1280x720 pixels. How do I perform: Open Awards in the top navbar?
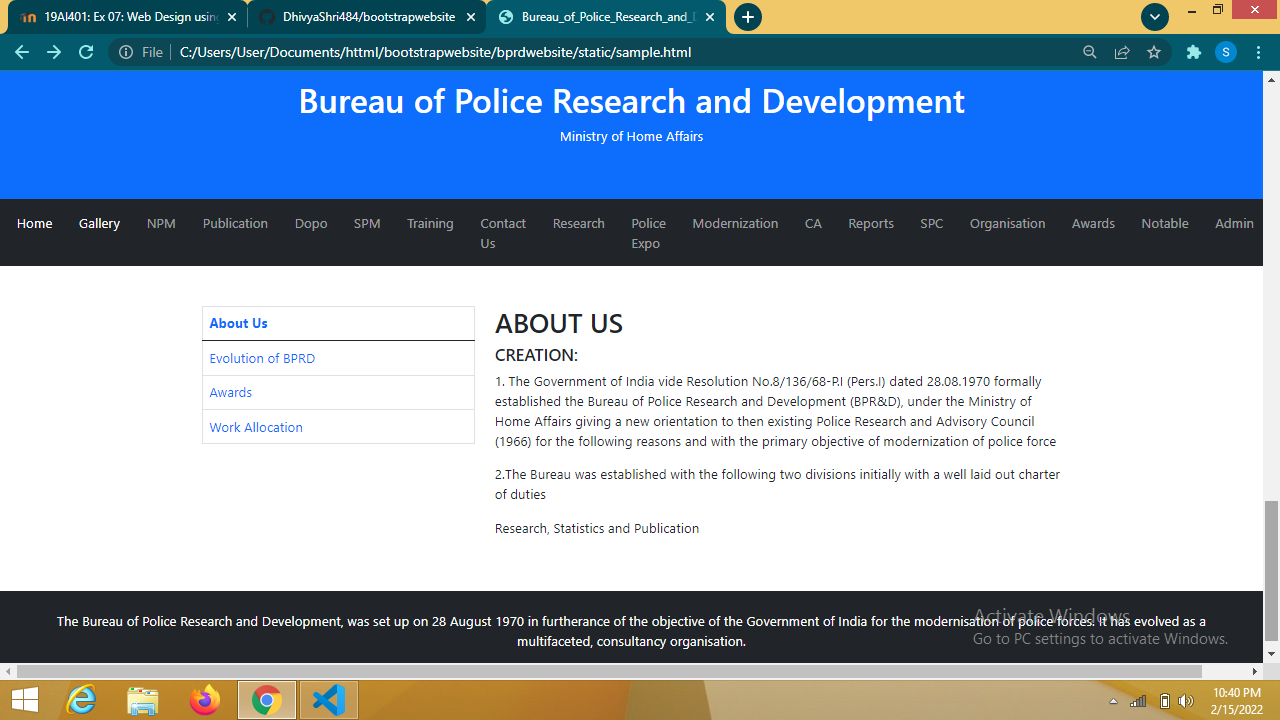click(x=1093, y=223)
